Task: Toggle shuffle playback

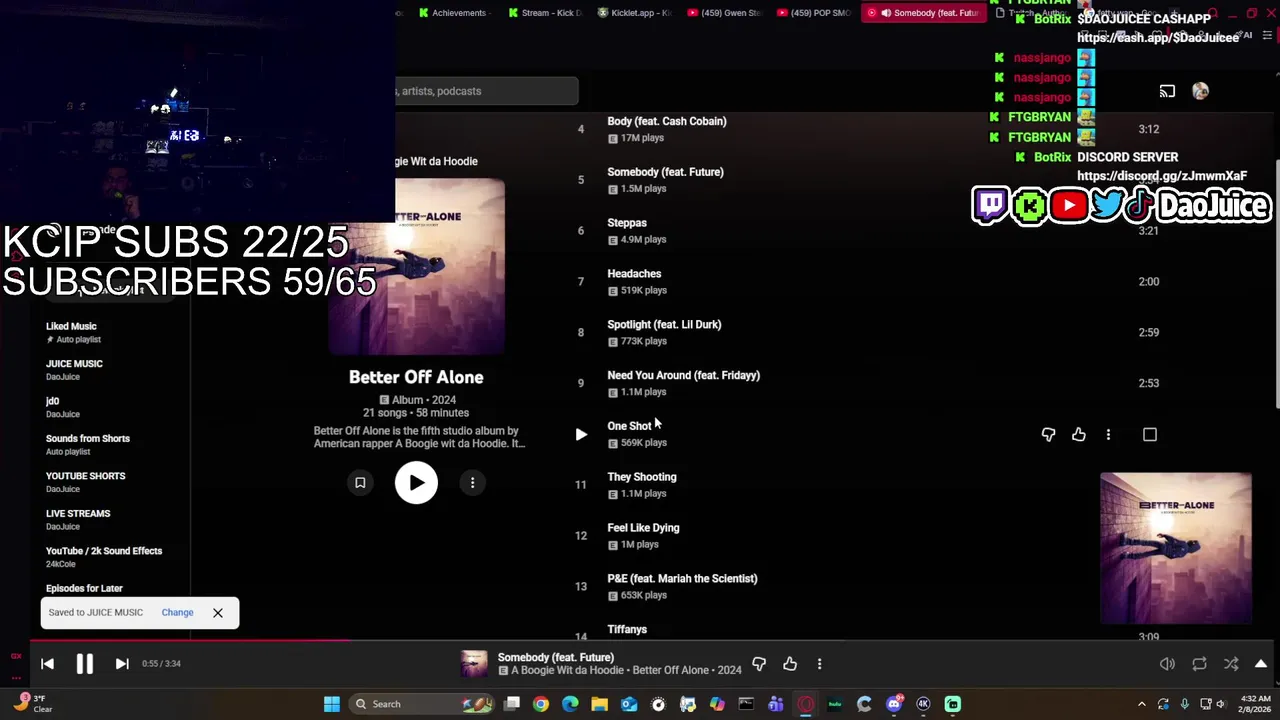Action: tap(1231, 664)
